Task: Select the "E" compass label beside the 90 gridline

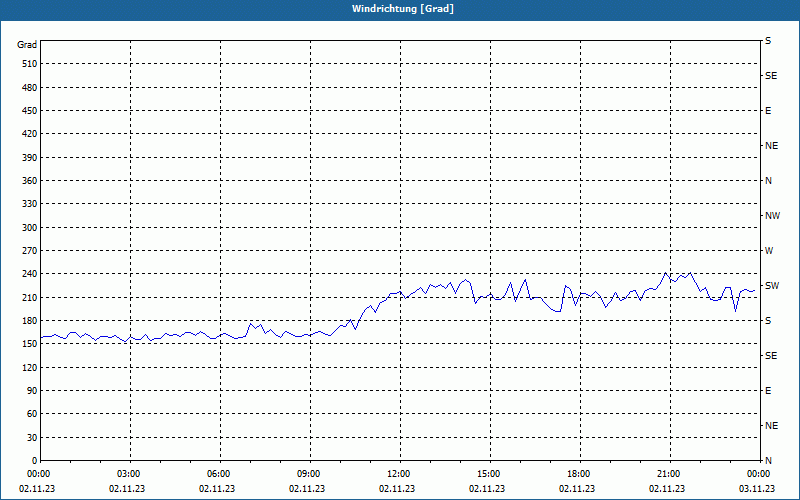Action: pos(768,391)
